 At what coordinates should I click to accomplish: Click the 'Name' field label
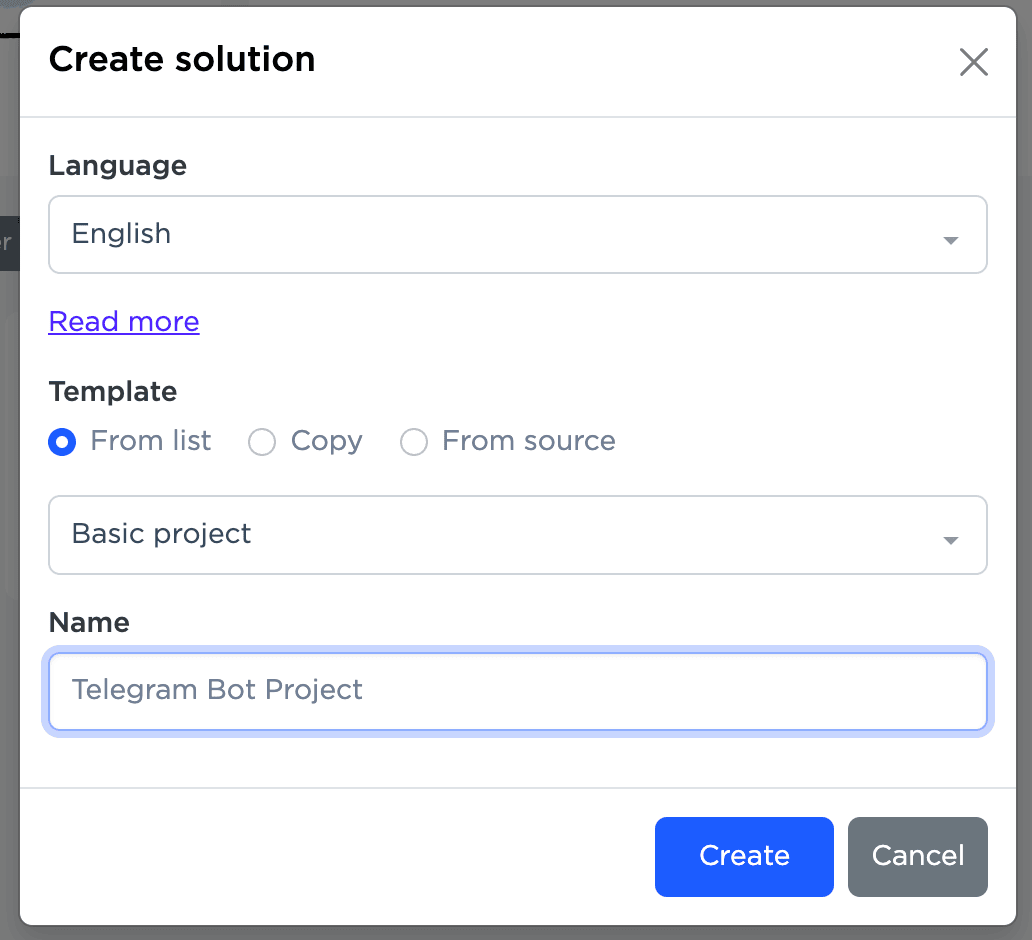[89, 623]
